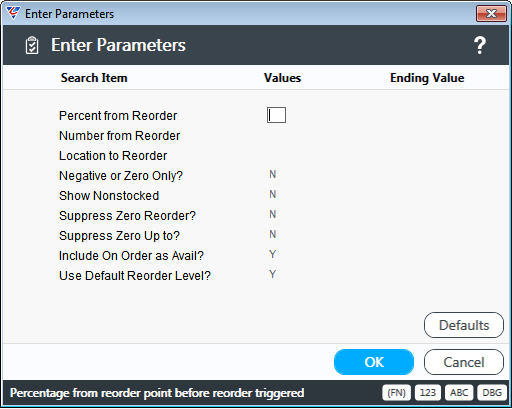This screenshot has width=512, height=409.
Task: Select the Number from Reorder row
Action: pos(119,136)
